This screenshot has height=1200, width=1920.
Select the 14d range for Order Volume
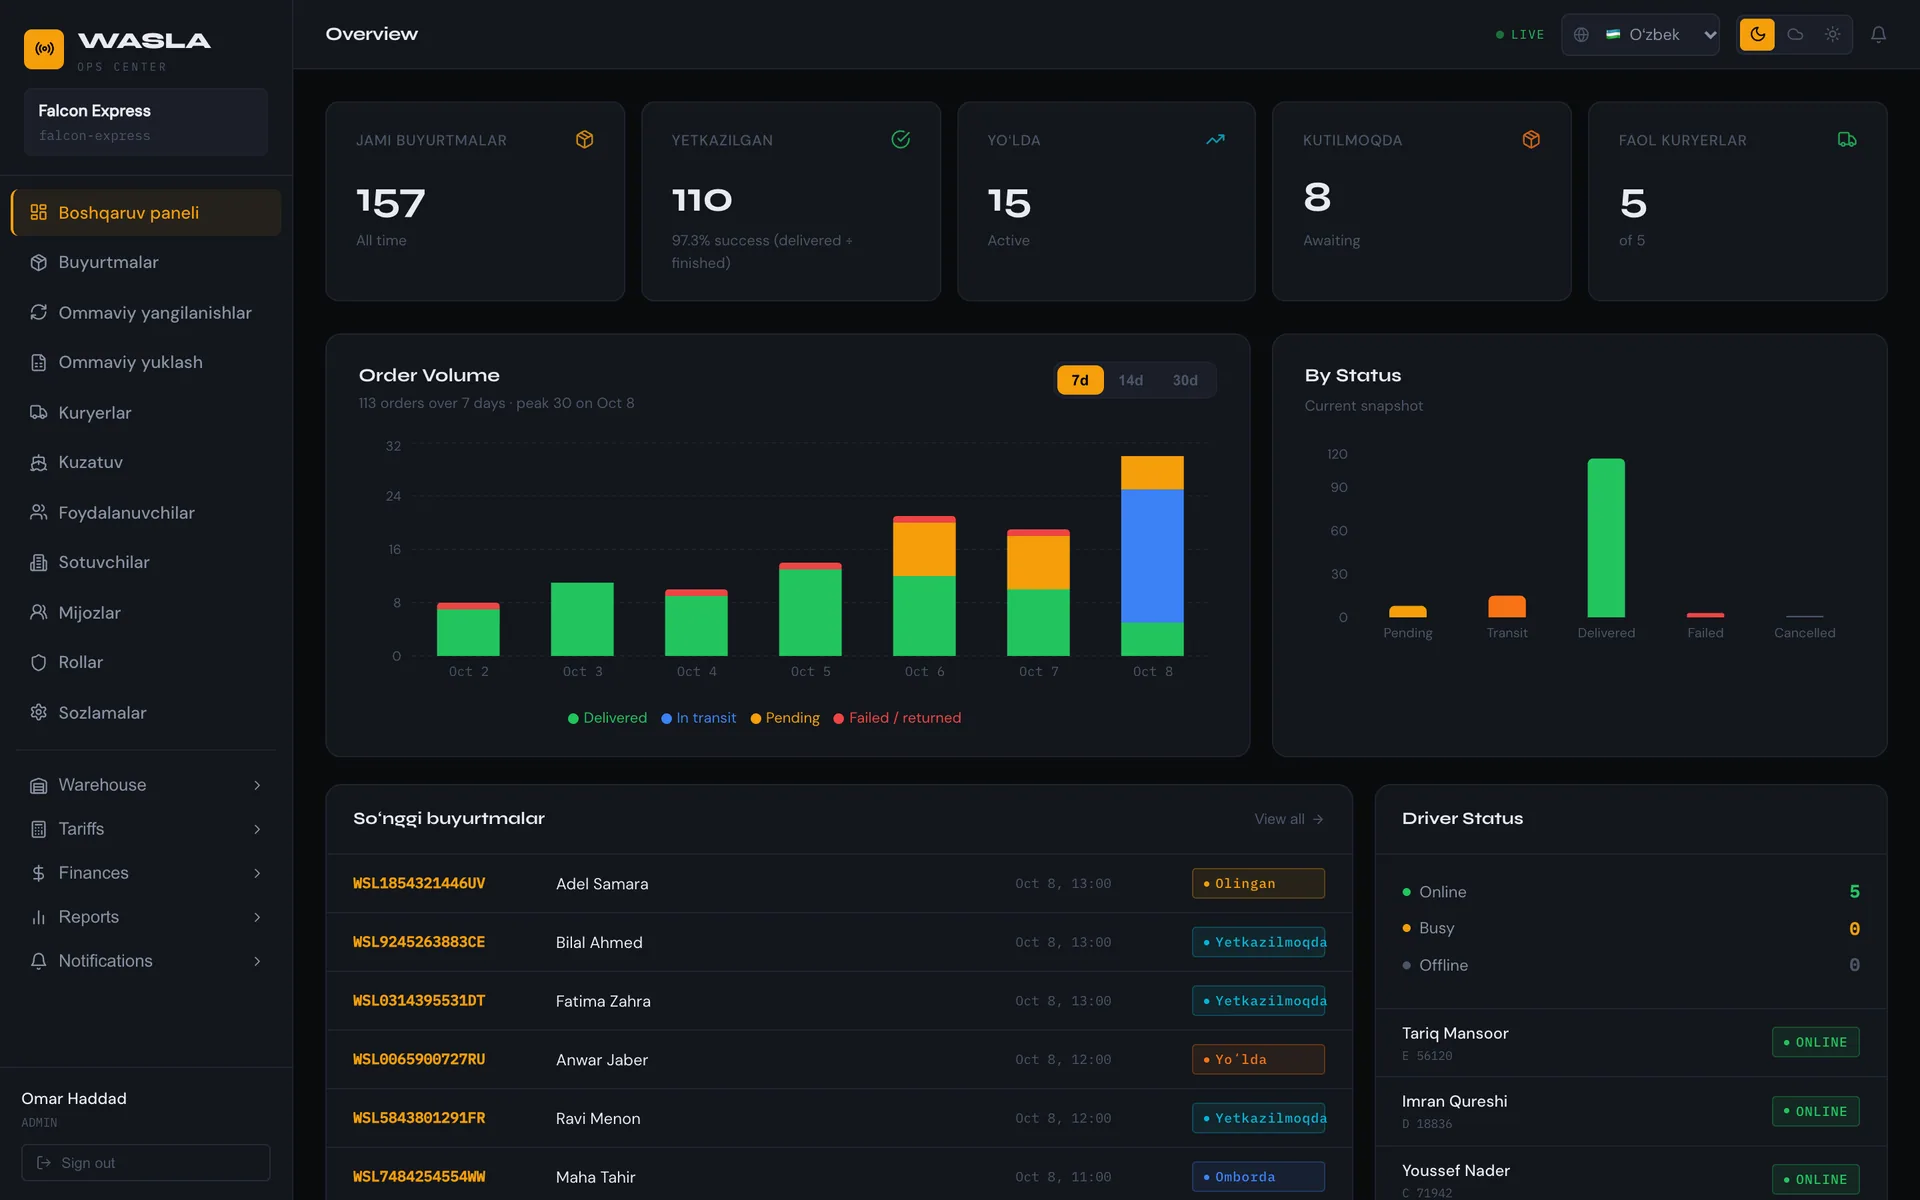pos(1131,380)
